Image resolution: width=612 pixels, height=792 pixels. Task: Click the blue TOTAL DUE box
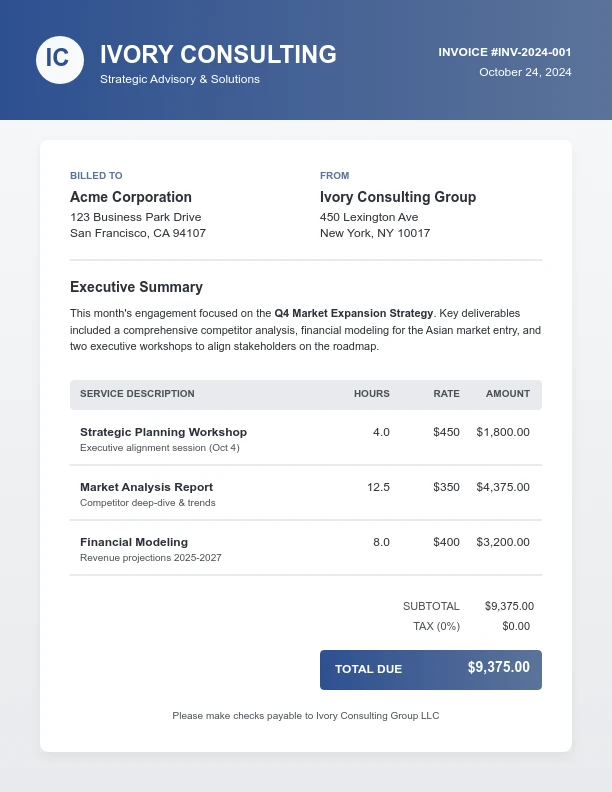tap(430, 669)
